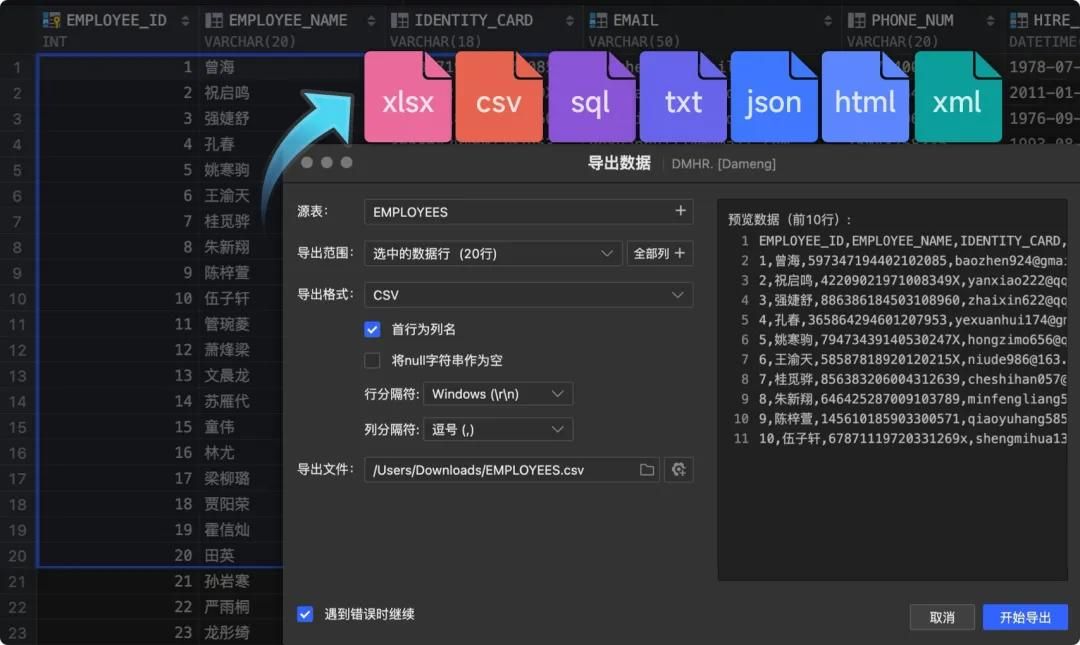Open 列分隔符 逗号 dropdown
Image resolution: width=1080 pixels, height=645 pixels.
pos(498,430)
